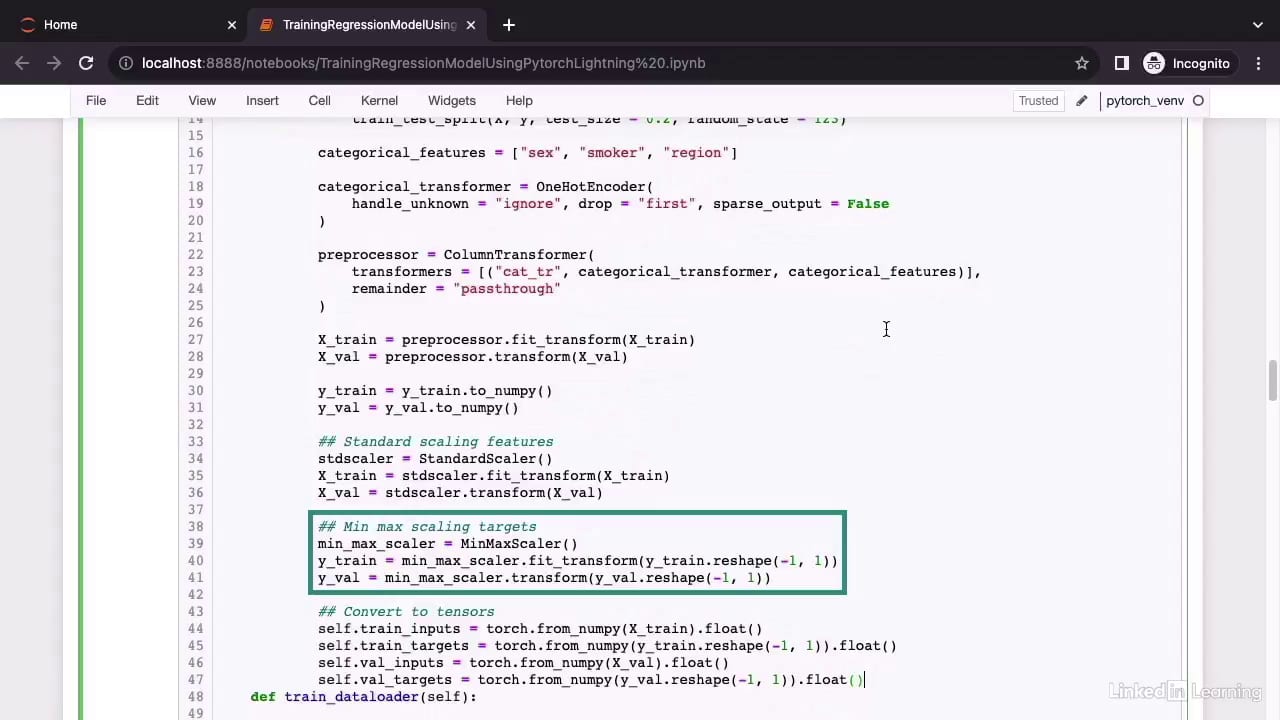Click the OneHotEncoder( text on line 18
This screenshot has width=1280, height=720.
[x=594, y=187]
